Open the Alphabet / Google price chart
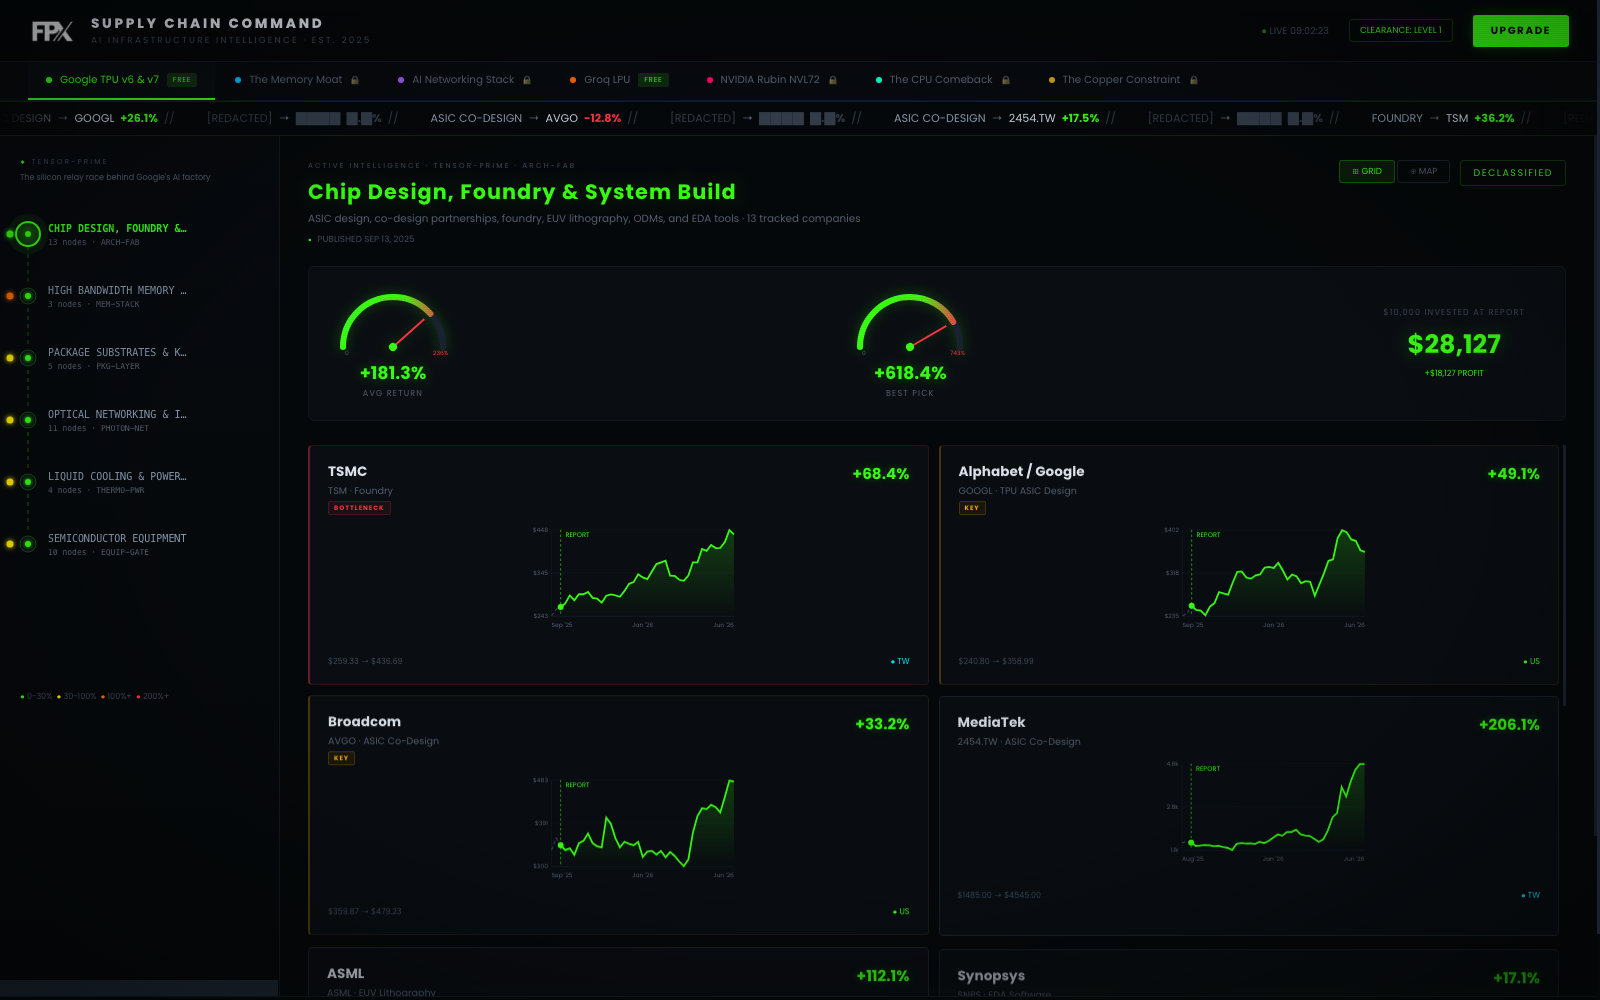 (1264, 577)
